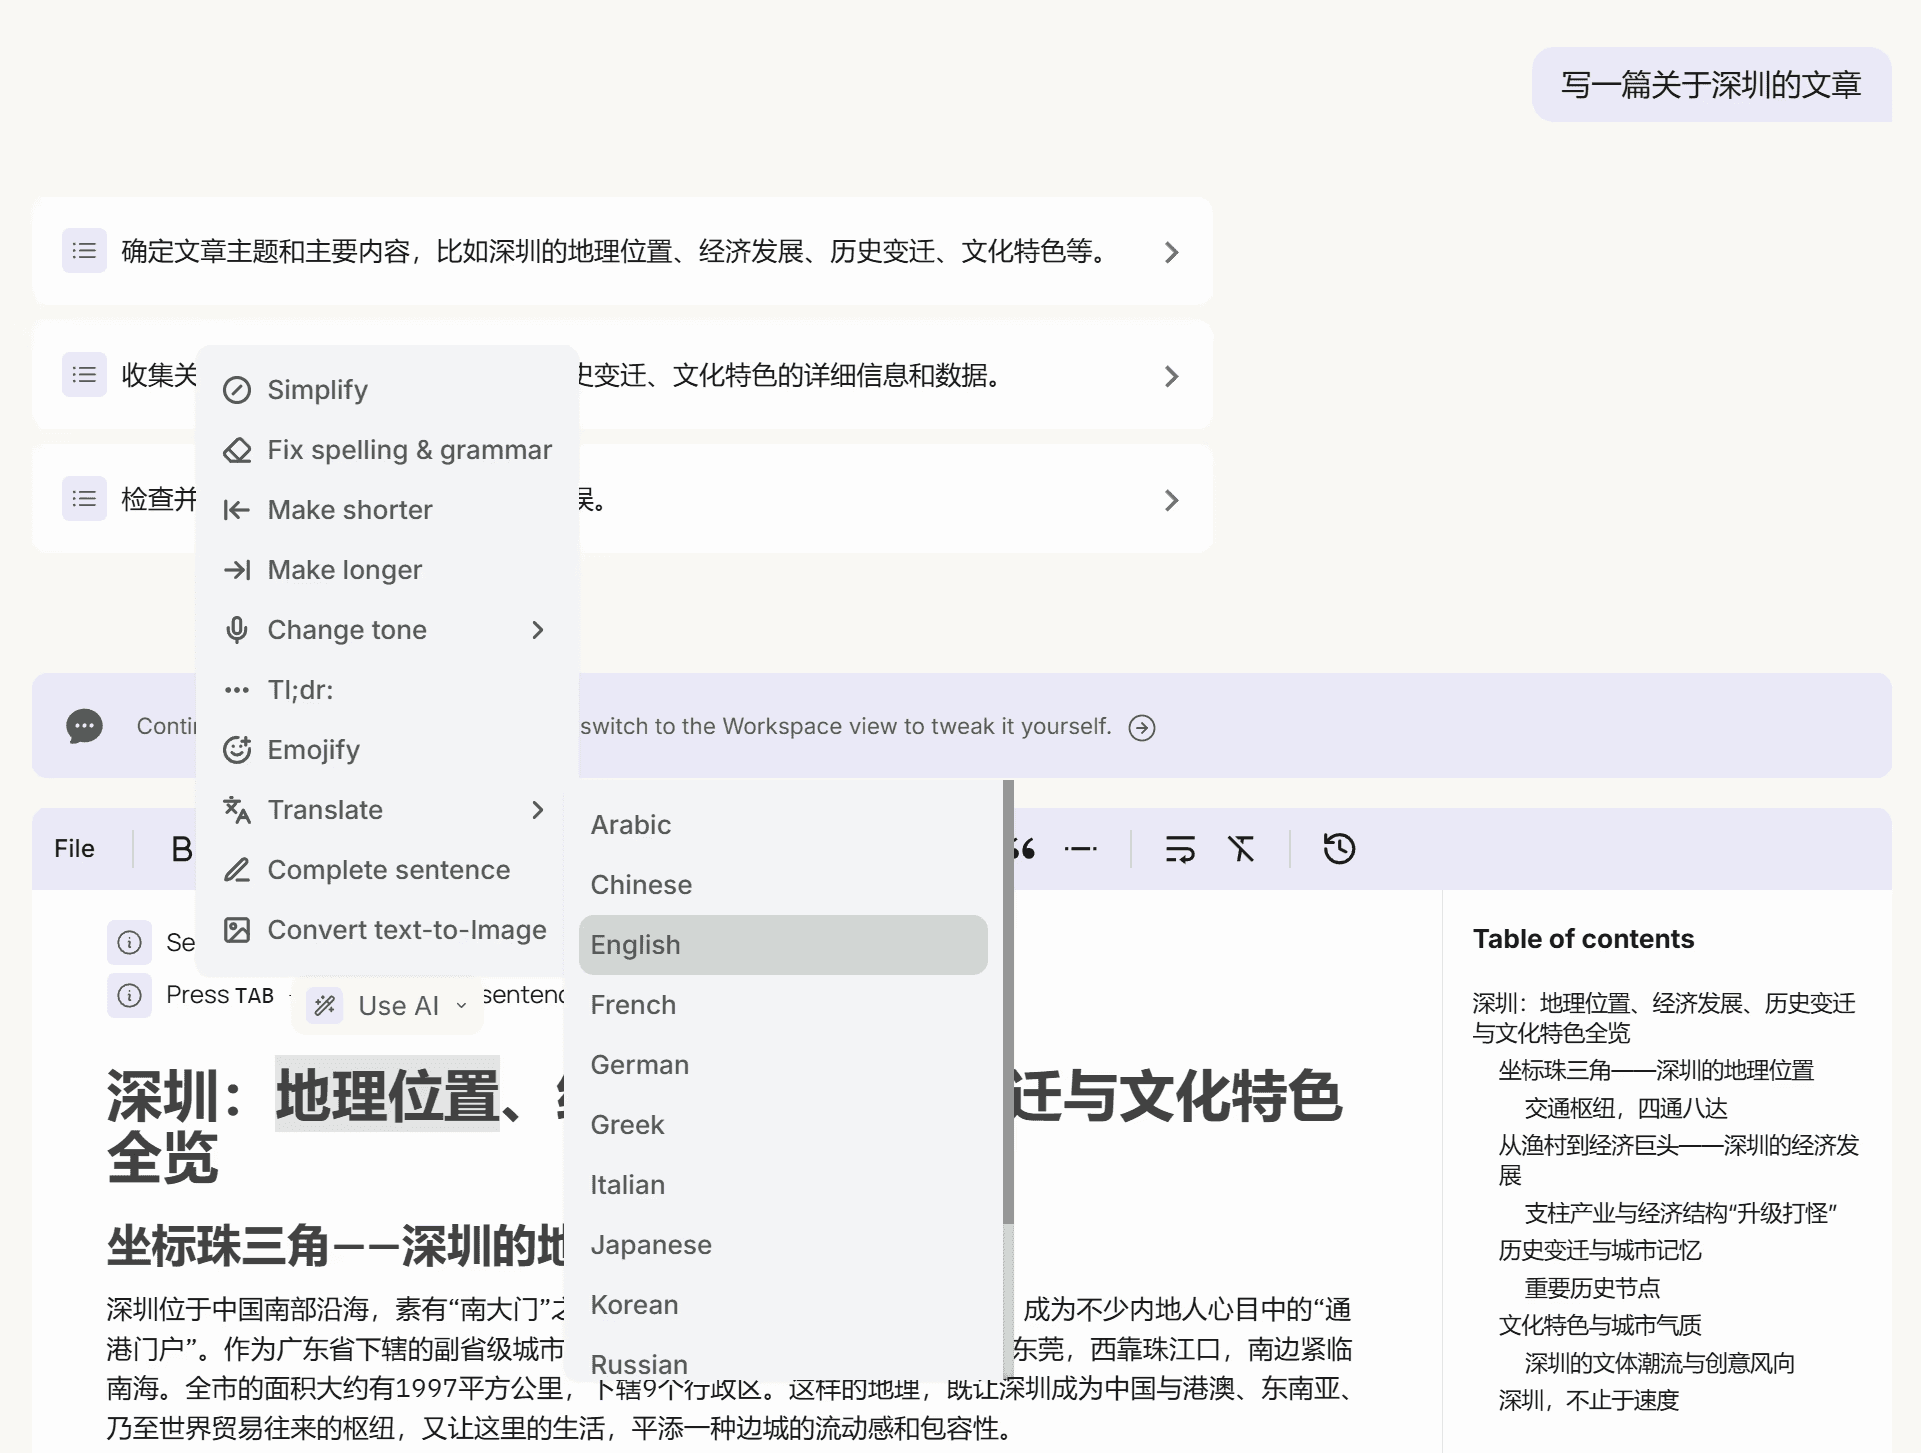Image resolution: width=1921 pixels, height=1453 pixels.
Task: Click the language list scrollbar
Action: tap(1008, 1000)
